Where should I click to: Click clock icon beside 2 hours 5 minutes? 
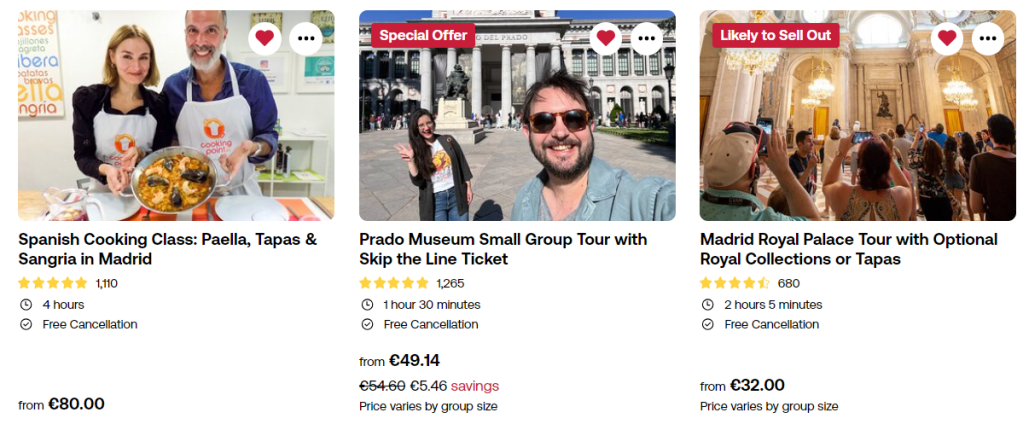(x=708, y=305)
